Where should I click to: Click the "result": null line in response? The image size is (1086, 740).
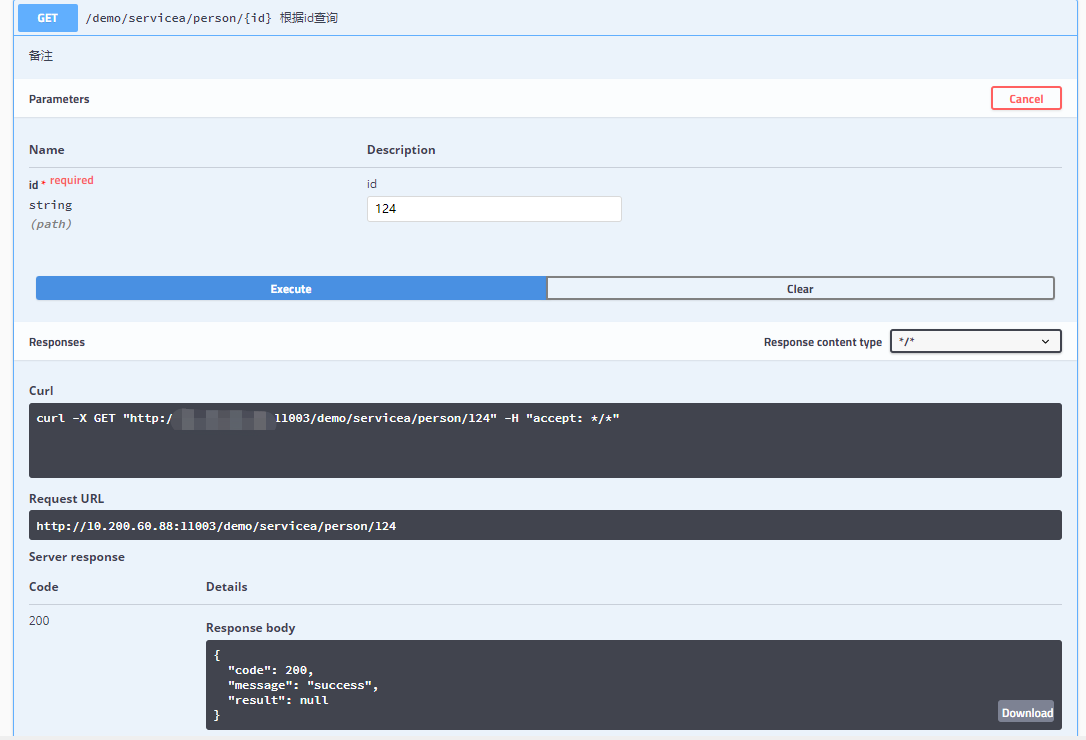278,700
